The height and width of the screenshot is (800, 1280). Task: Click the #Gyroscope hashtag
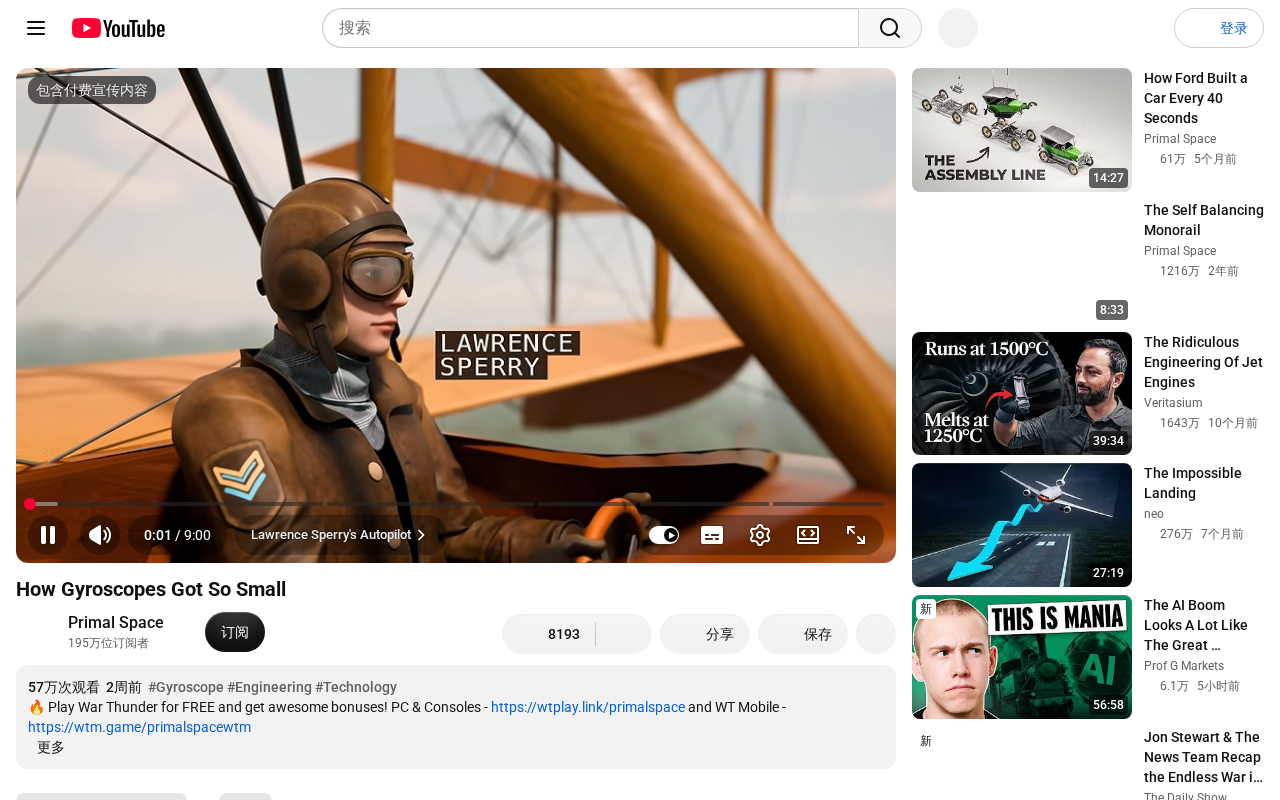(186, 687)
